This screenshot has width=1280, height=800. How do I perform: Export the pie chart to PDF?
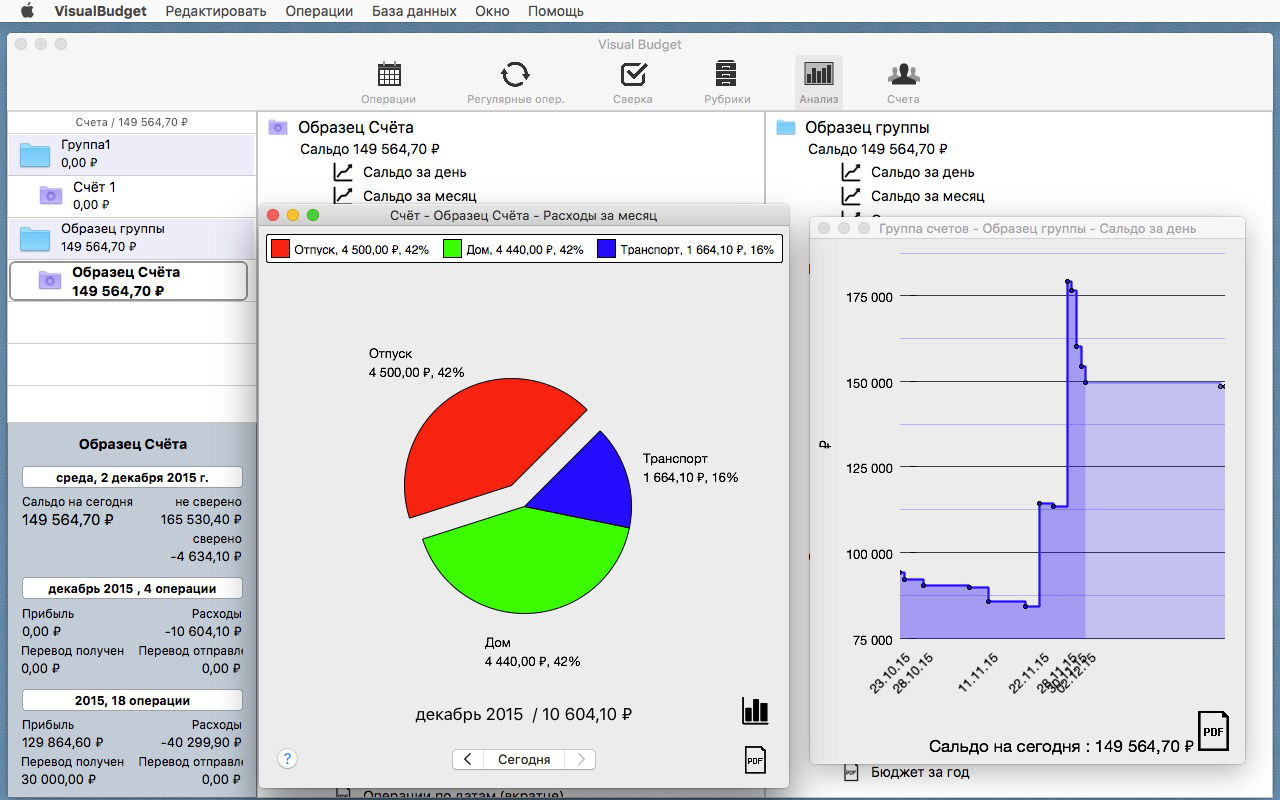coord(755,759)
